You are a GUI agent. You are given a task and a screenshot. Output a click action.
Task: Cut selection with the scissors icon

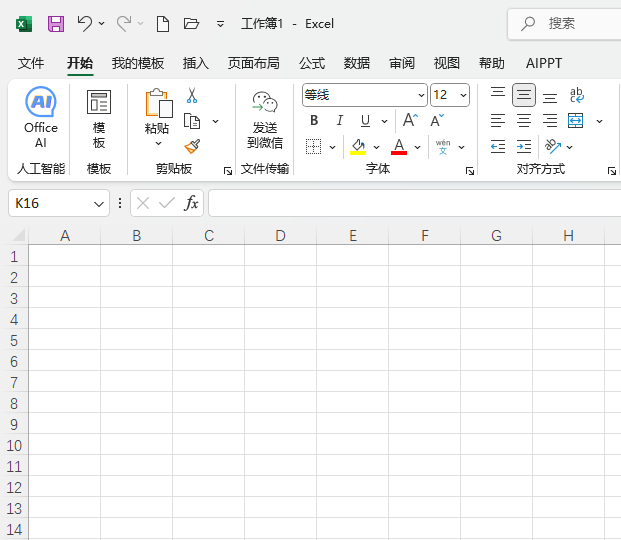click(x=192, y=95)
